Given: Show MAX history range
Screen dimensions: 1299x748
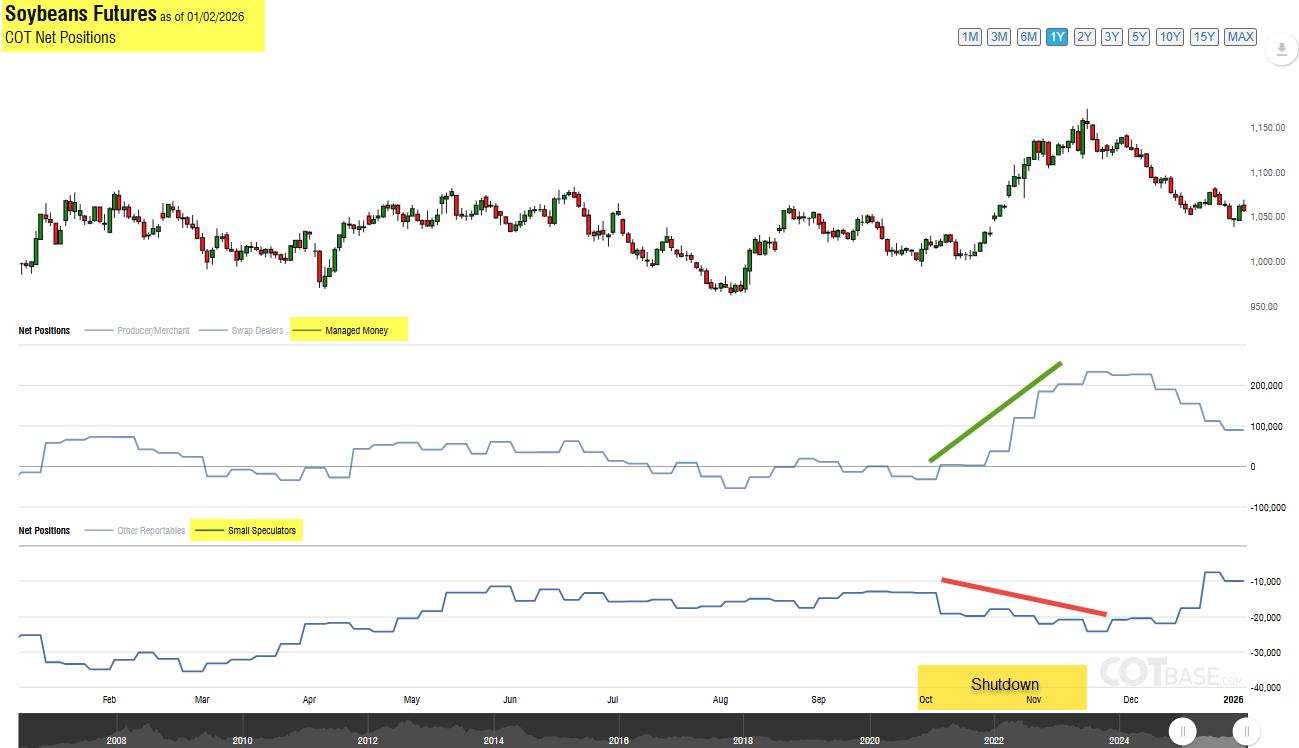Looking at the screenshot, I should point(1241,37).
